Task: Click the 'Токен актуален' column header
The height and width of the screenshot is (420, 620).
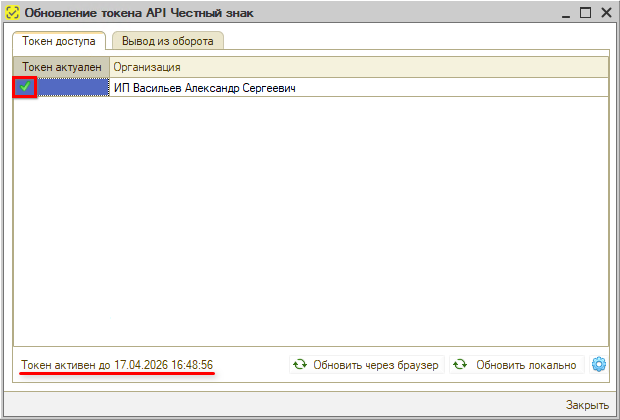Action: [61, 66]
